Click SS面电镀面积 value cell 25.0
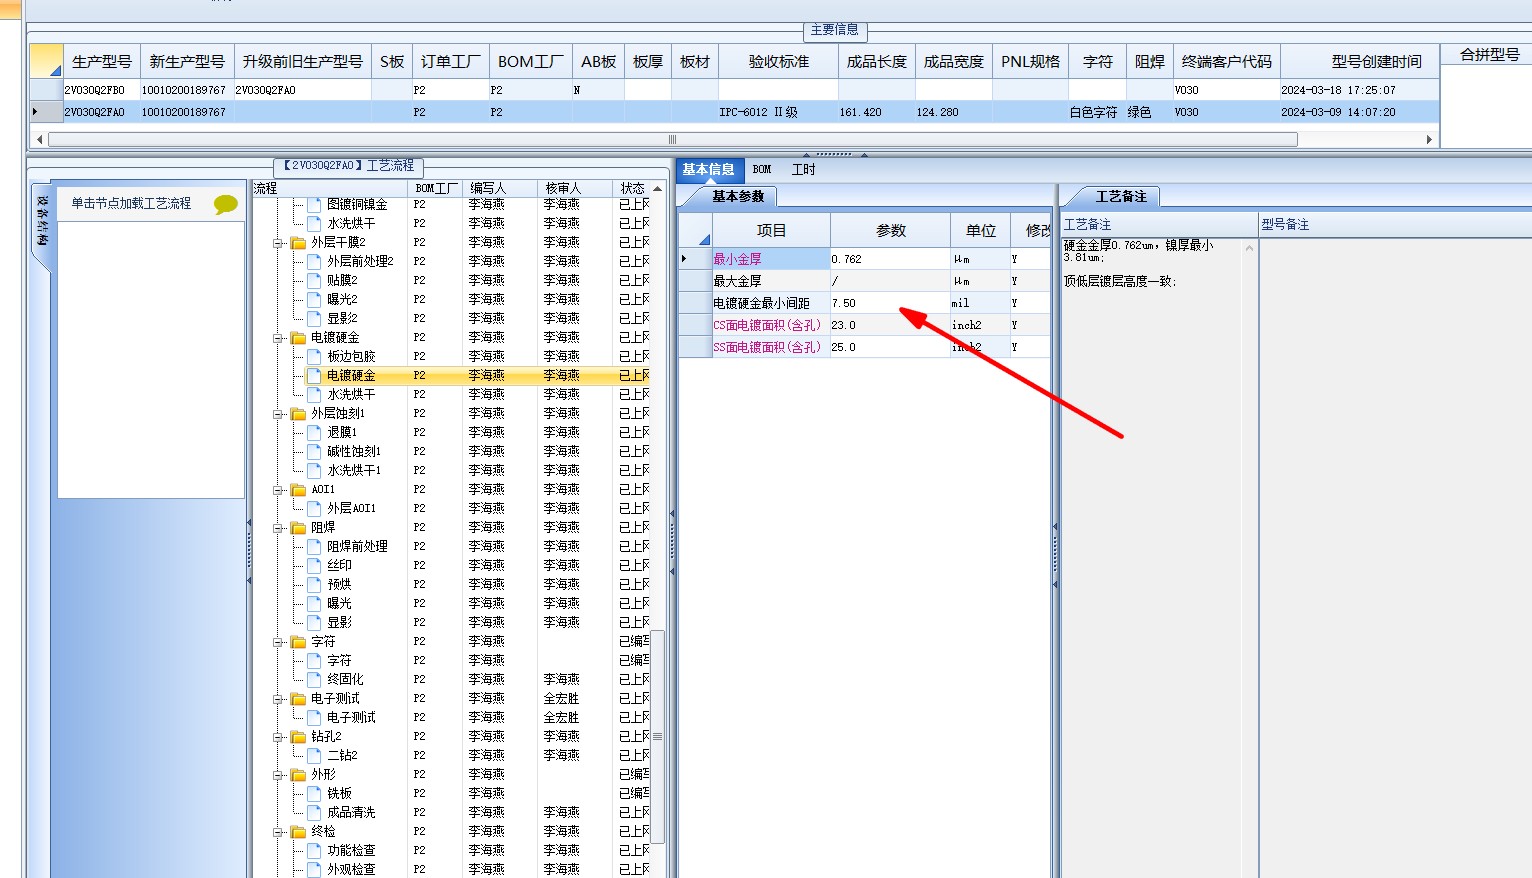Screen dimensions: 1532x878 pos(889,347)
